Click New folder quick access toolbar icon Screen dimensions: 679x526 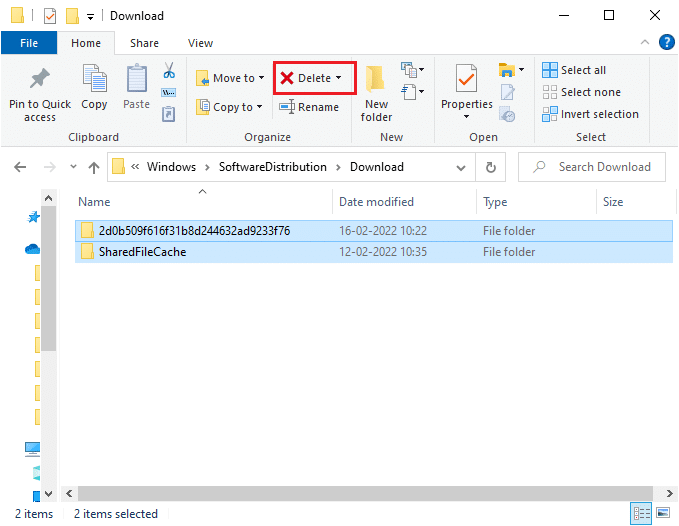coord(72,16)
